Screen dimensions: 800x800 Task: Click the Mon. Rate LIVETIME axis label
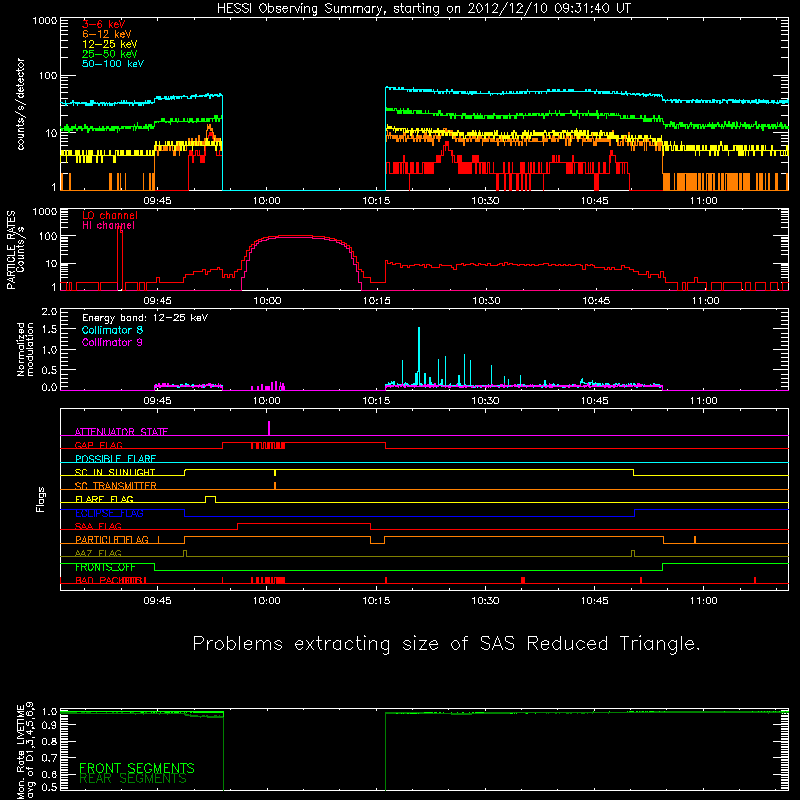pos(26,750)
